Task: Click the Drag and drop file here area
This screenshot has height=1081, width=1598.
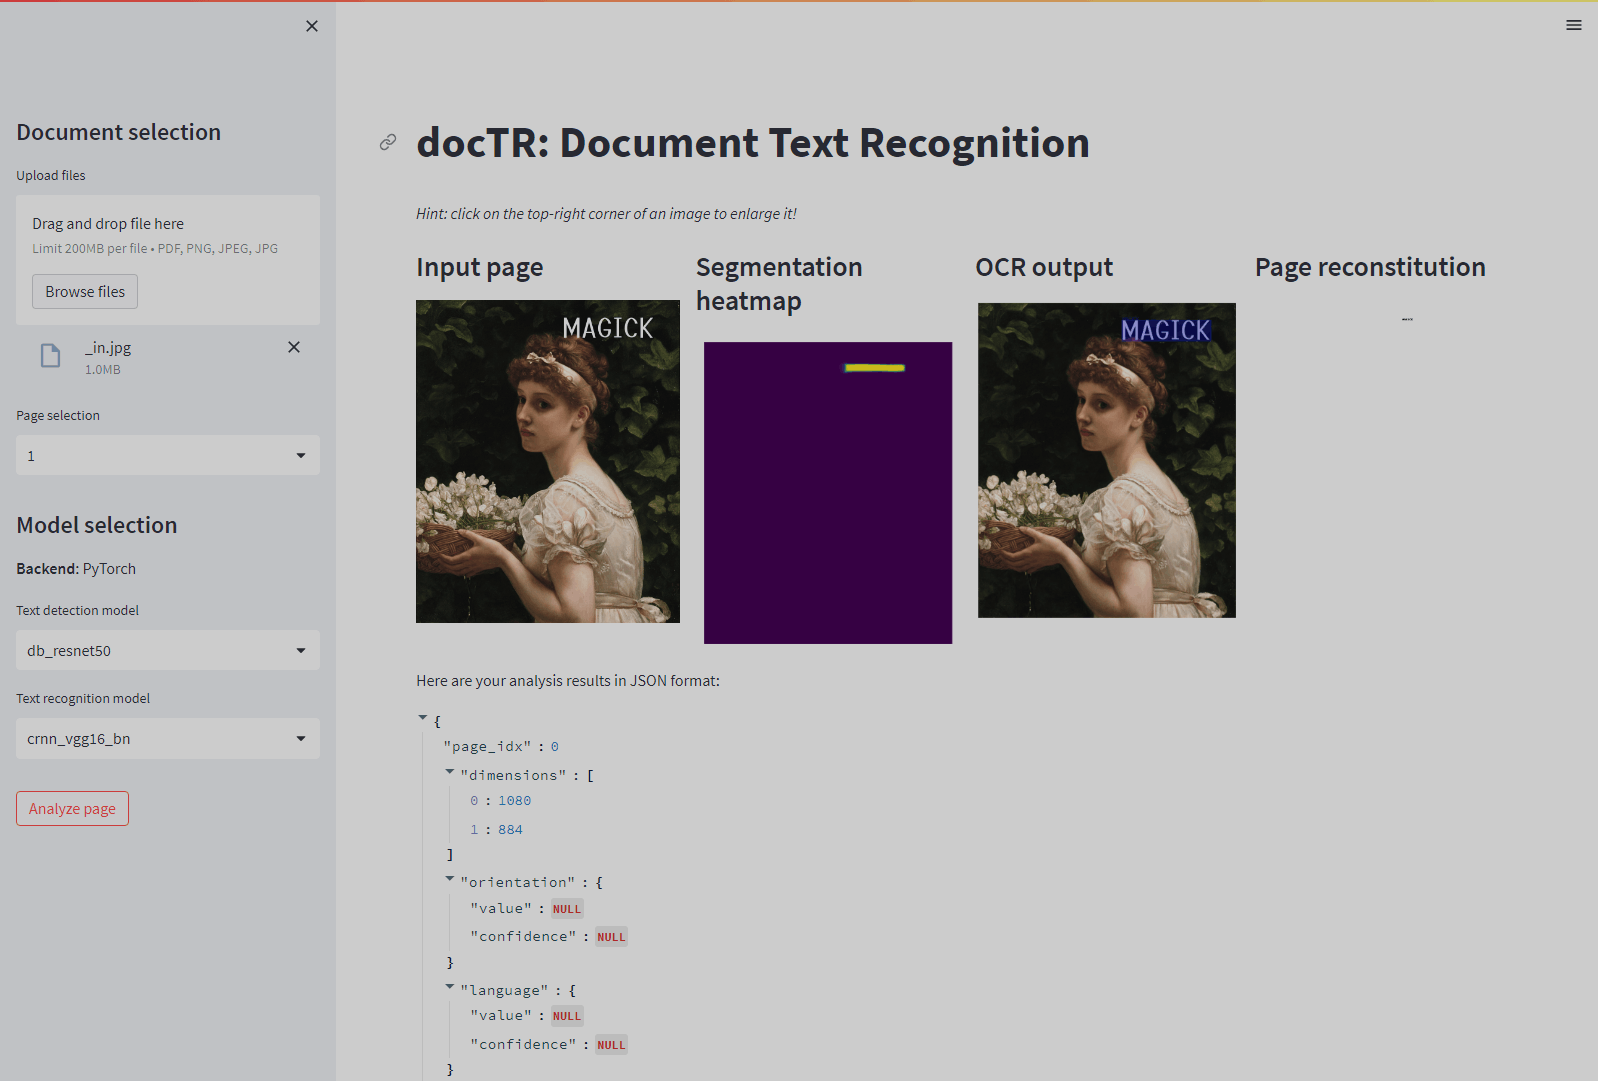Action: 168,260
